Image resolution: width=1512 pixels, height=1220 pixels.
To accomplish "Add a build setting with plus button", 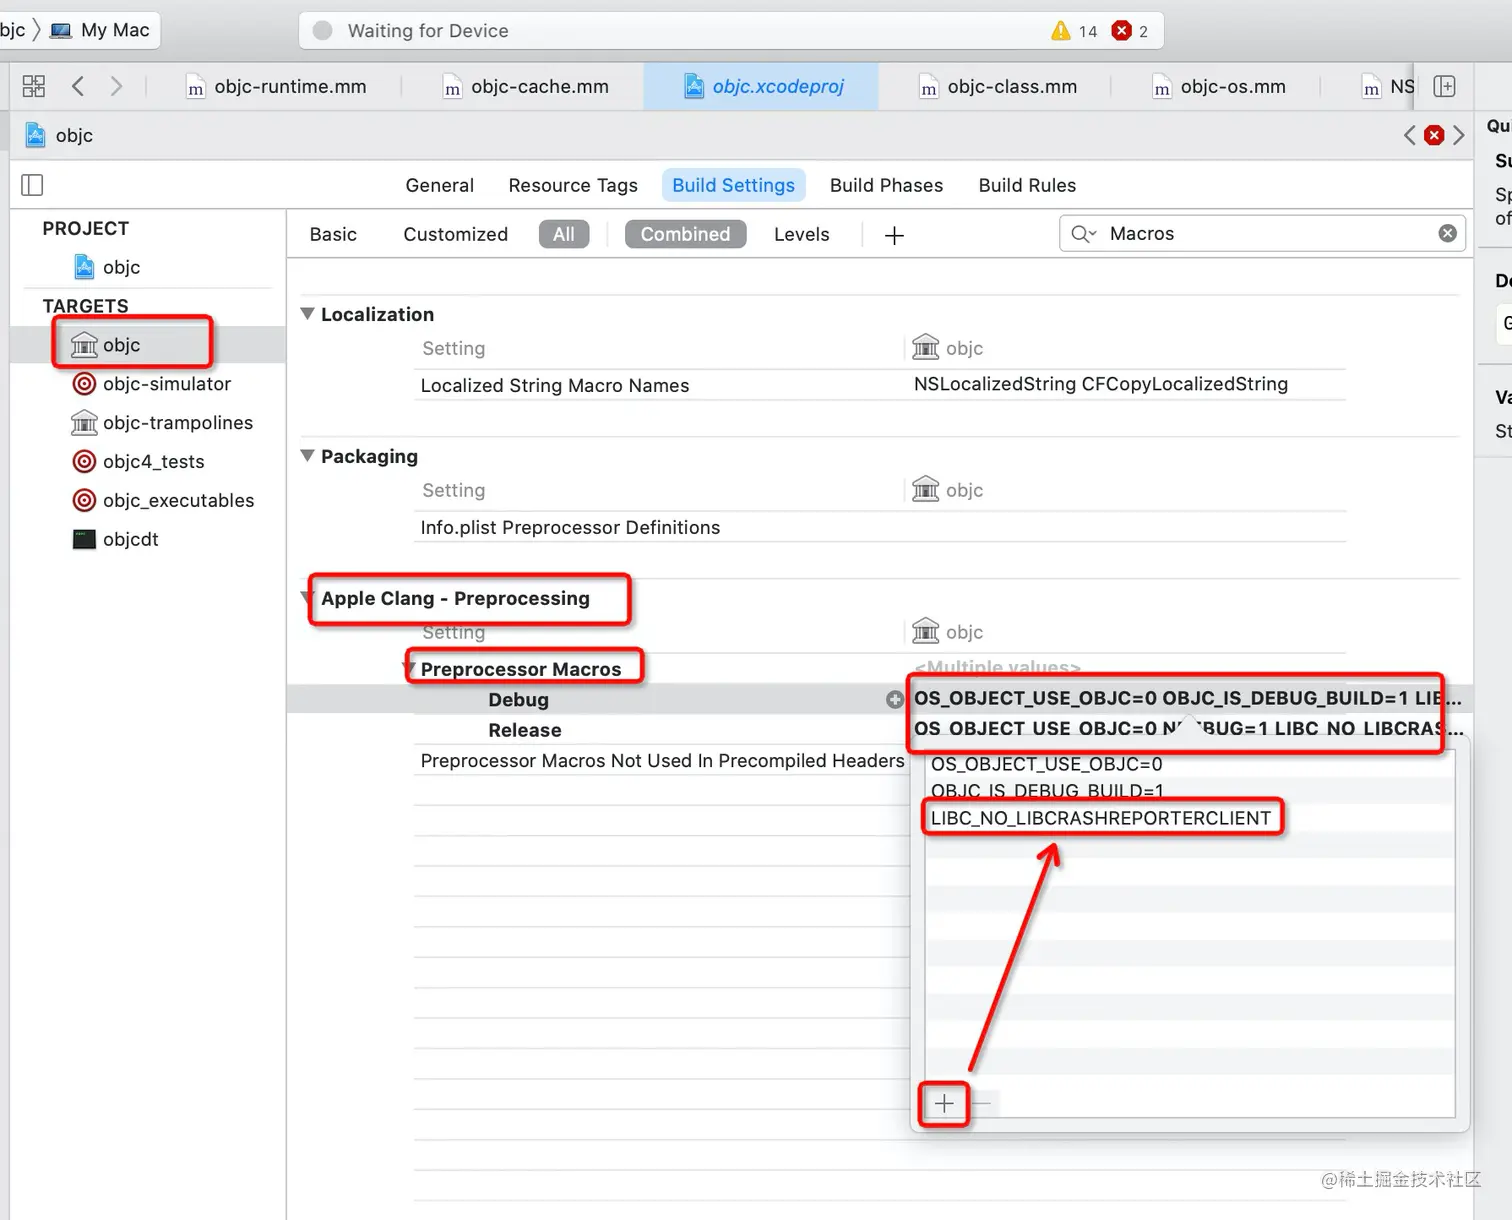I will tap(894, 235).
